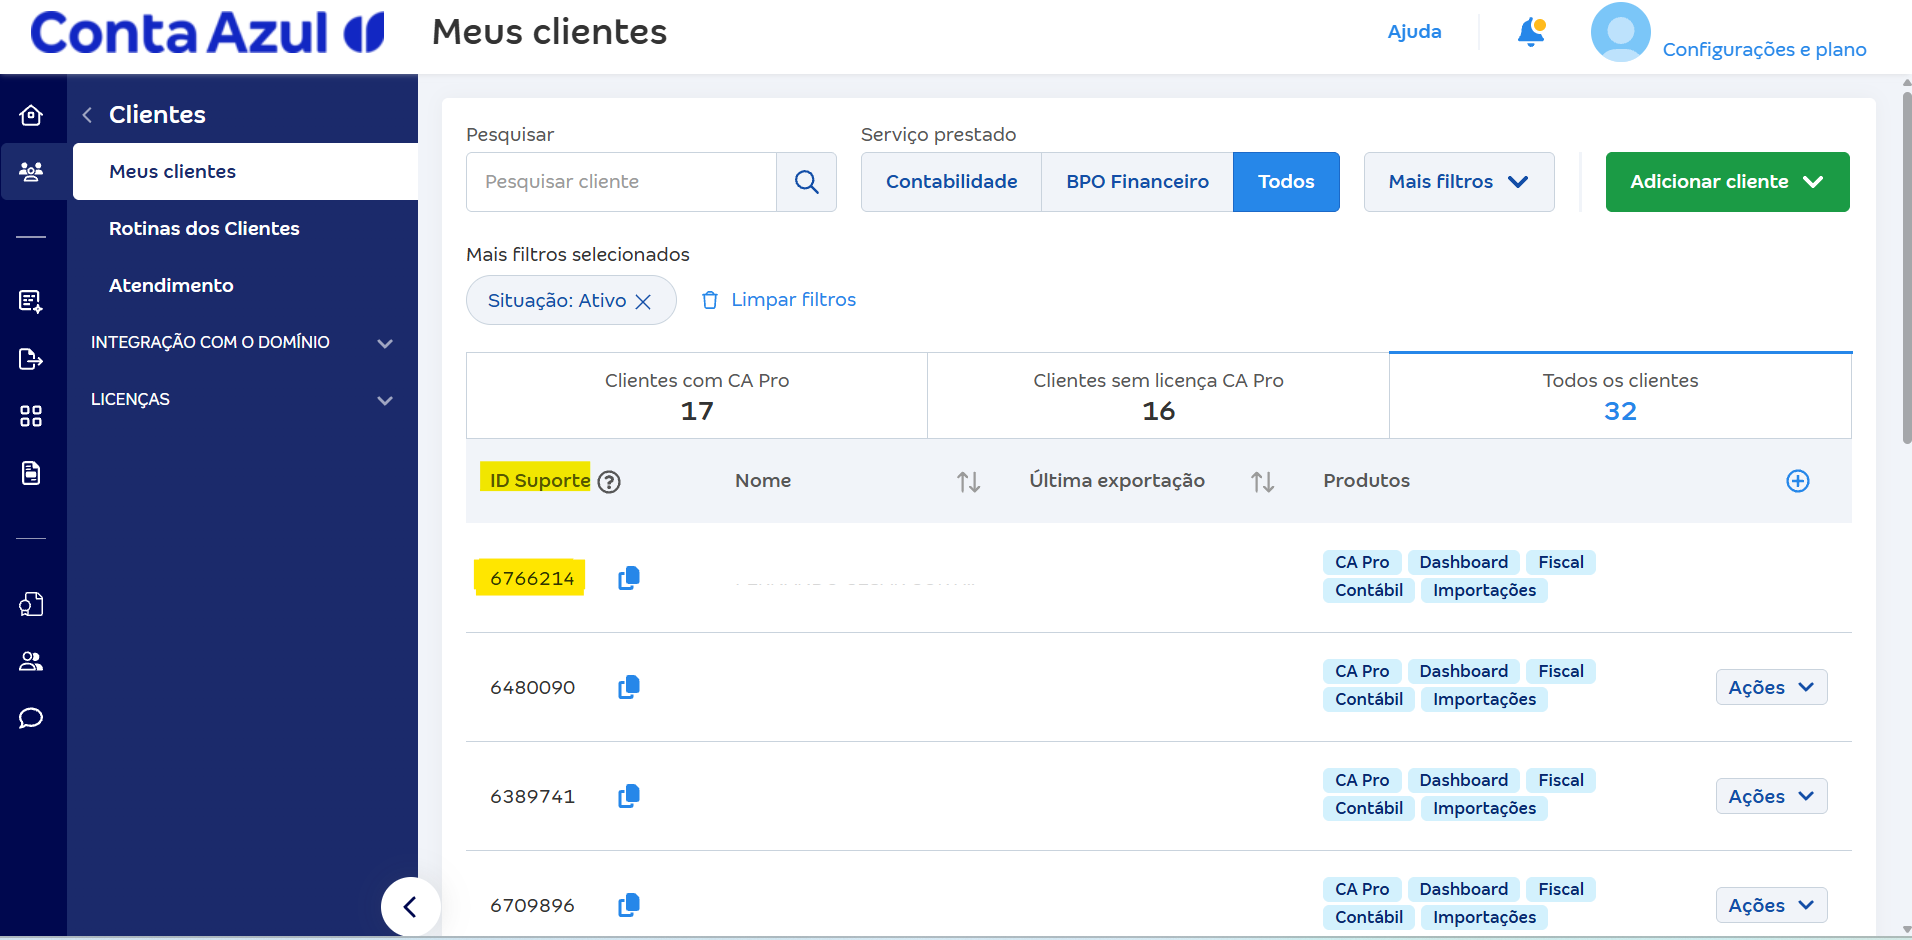
Task: Remove the Situação: Ativo filter chip
Action: (643, 301)
